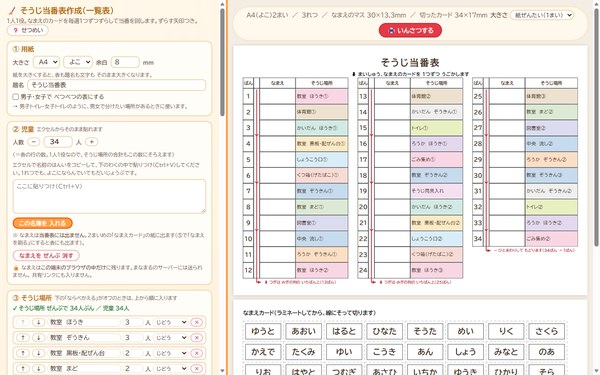
Task: Click the empty name cell in row 1
Action: (277, 96)
